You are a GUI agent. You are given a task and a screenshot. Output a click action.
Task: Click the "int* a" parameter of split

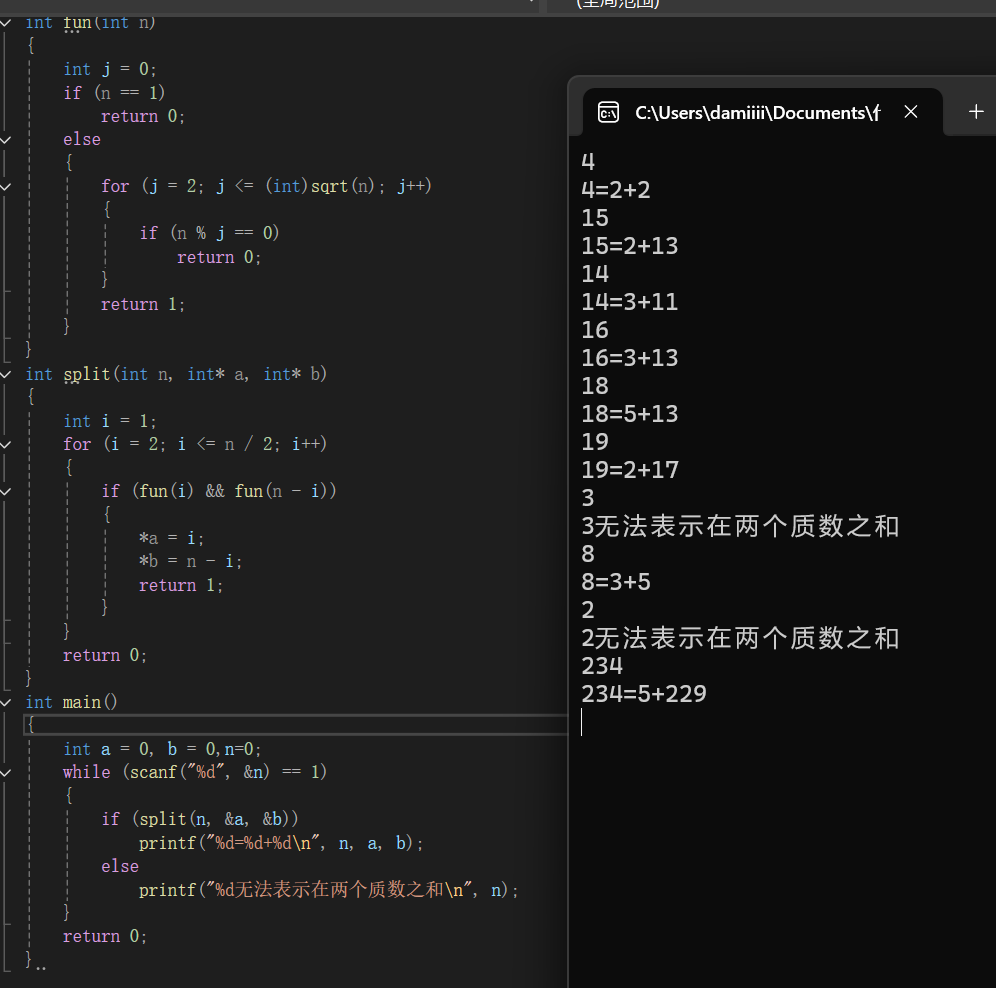[x=217, y=374]
